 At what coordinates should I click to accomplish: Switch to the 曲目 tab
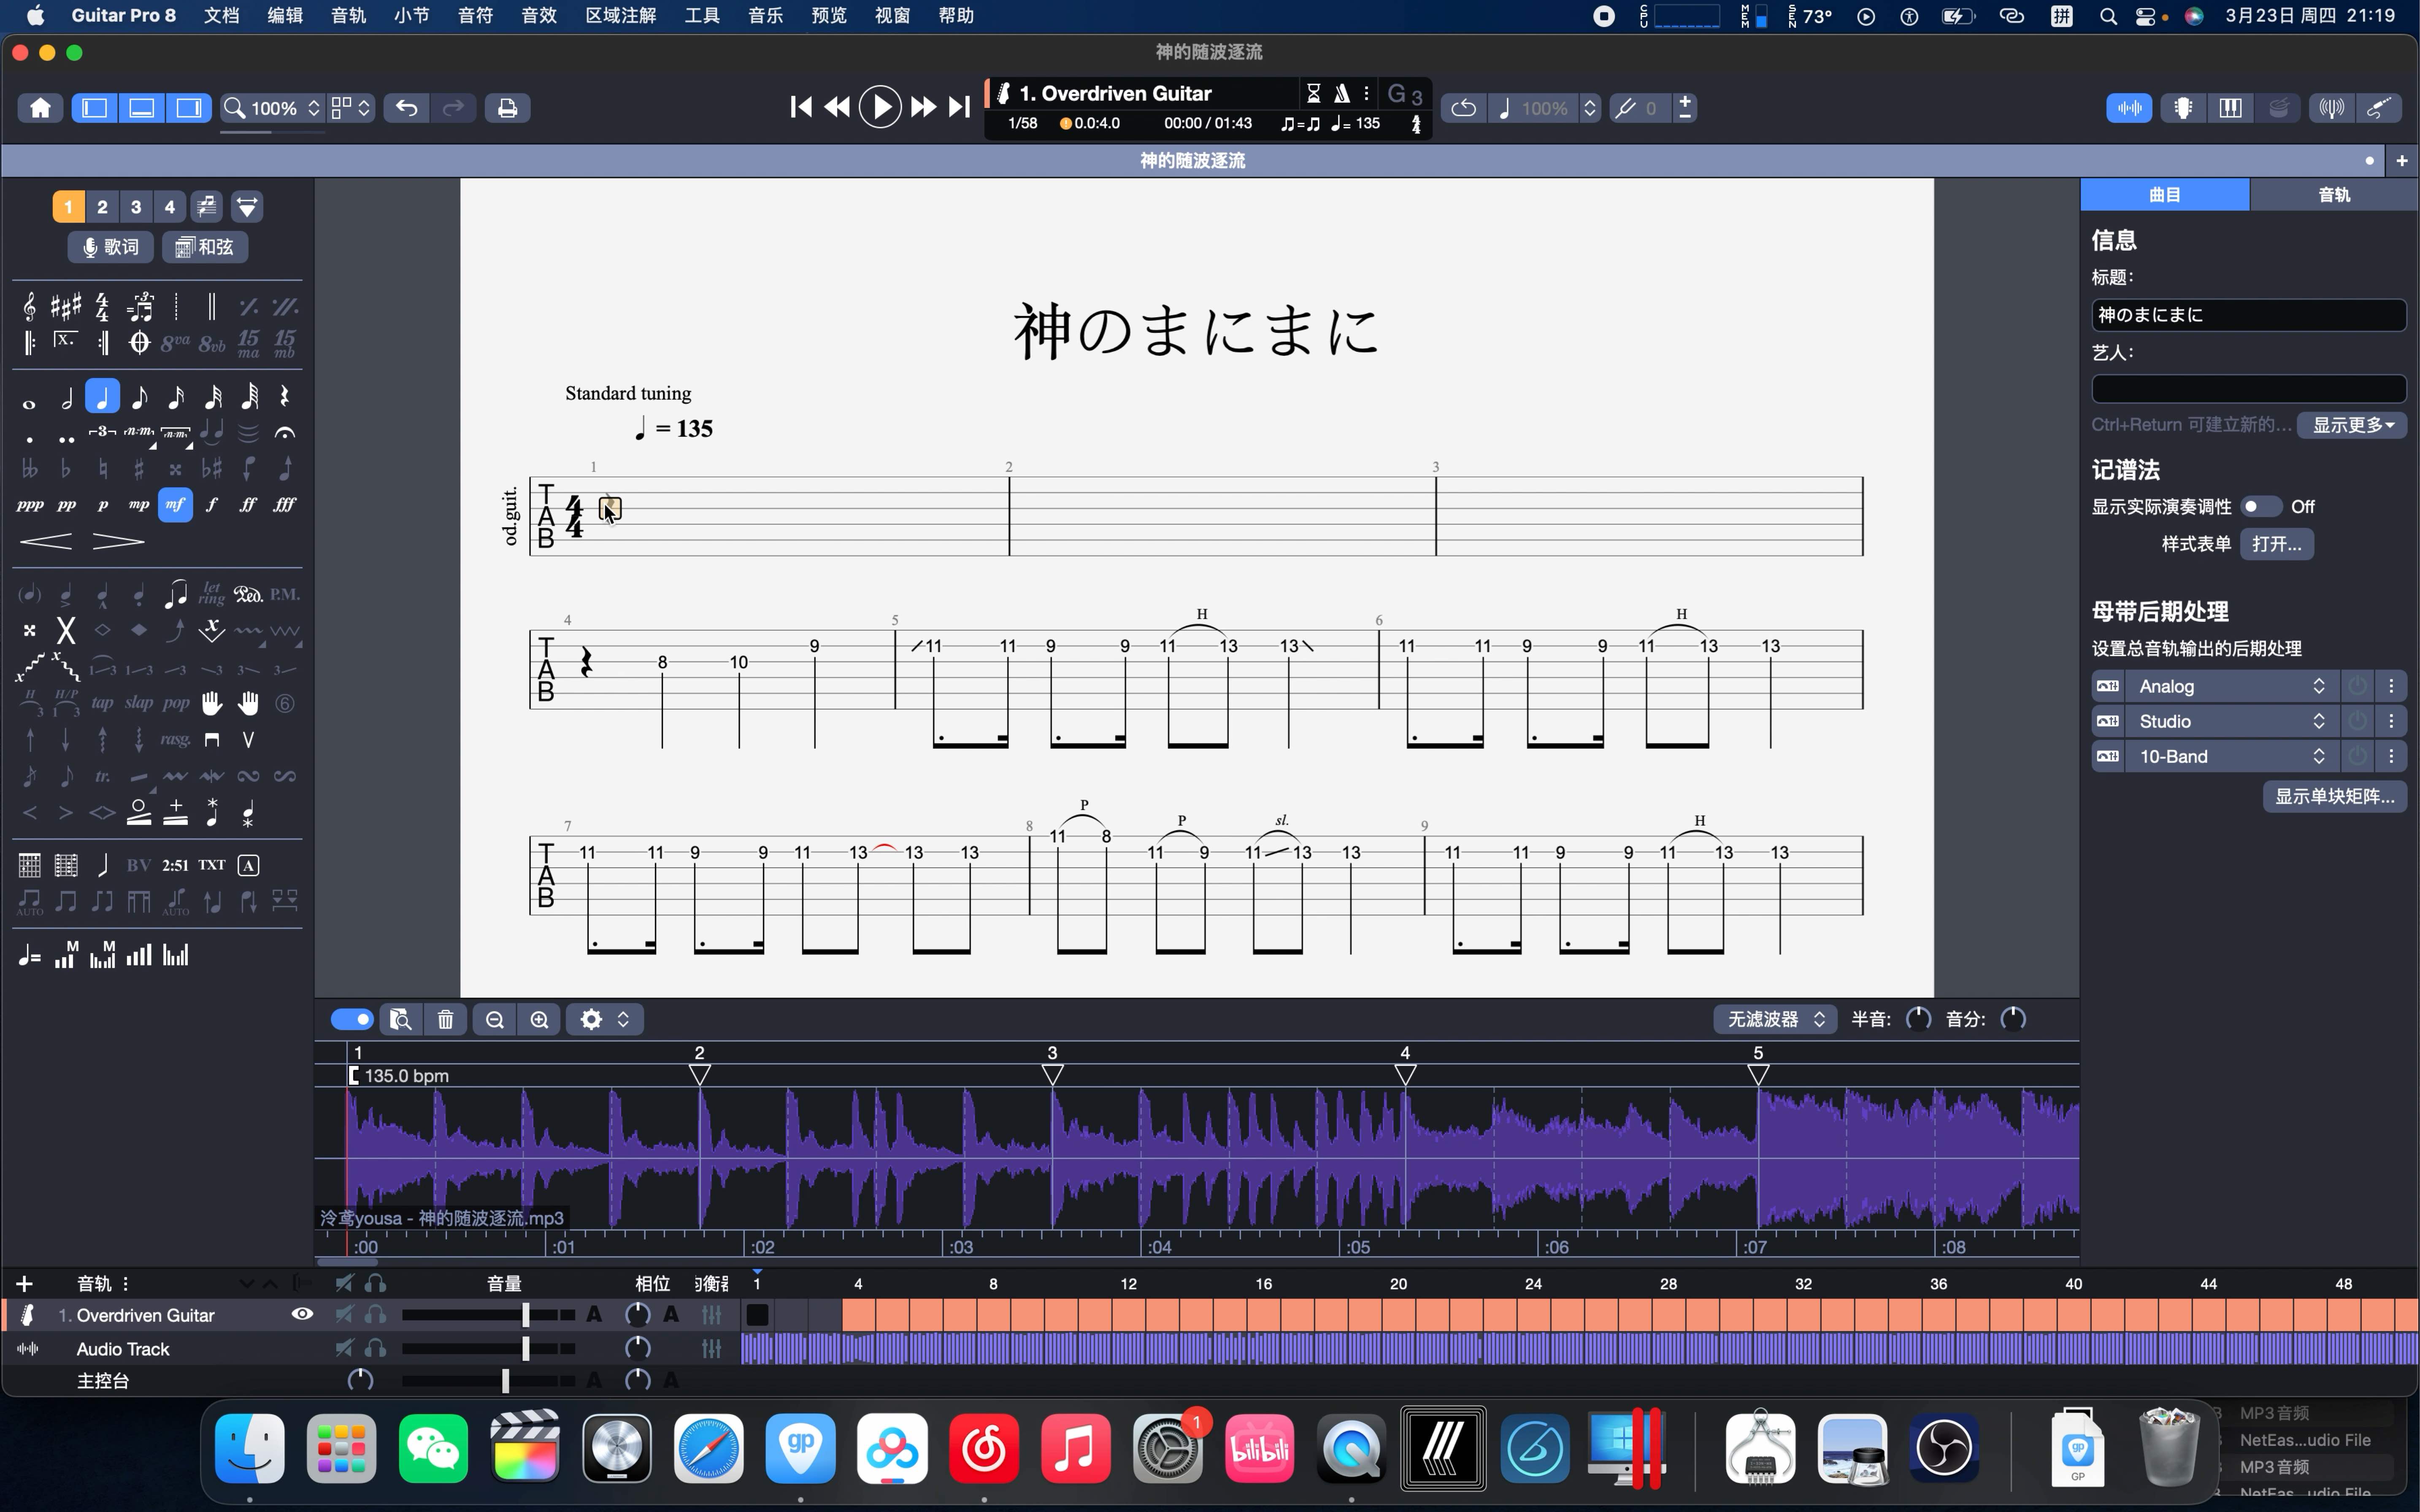pos(2165,195)
